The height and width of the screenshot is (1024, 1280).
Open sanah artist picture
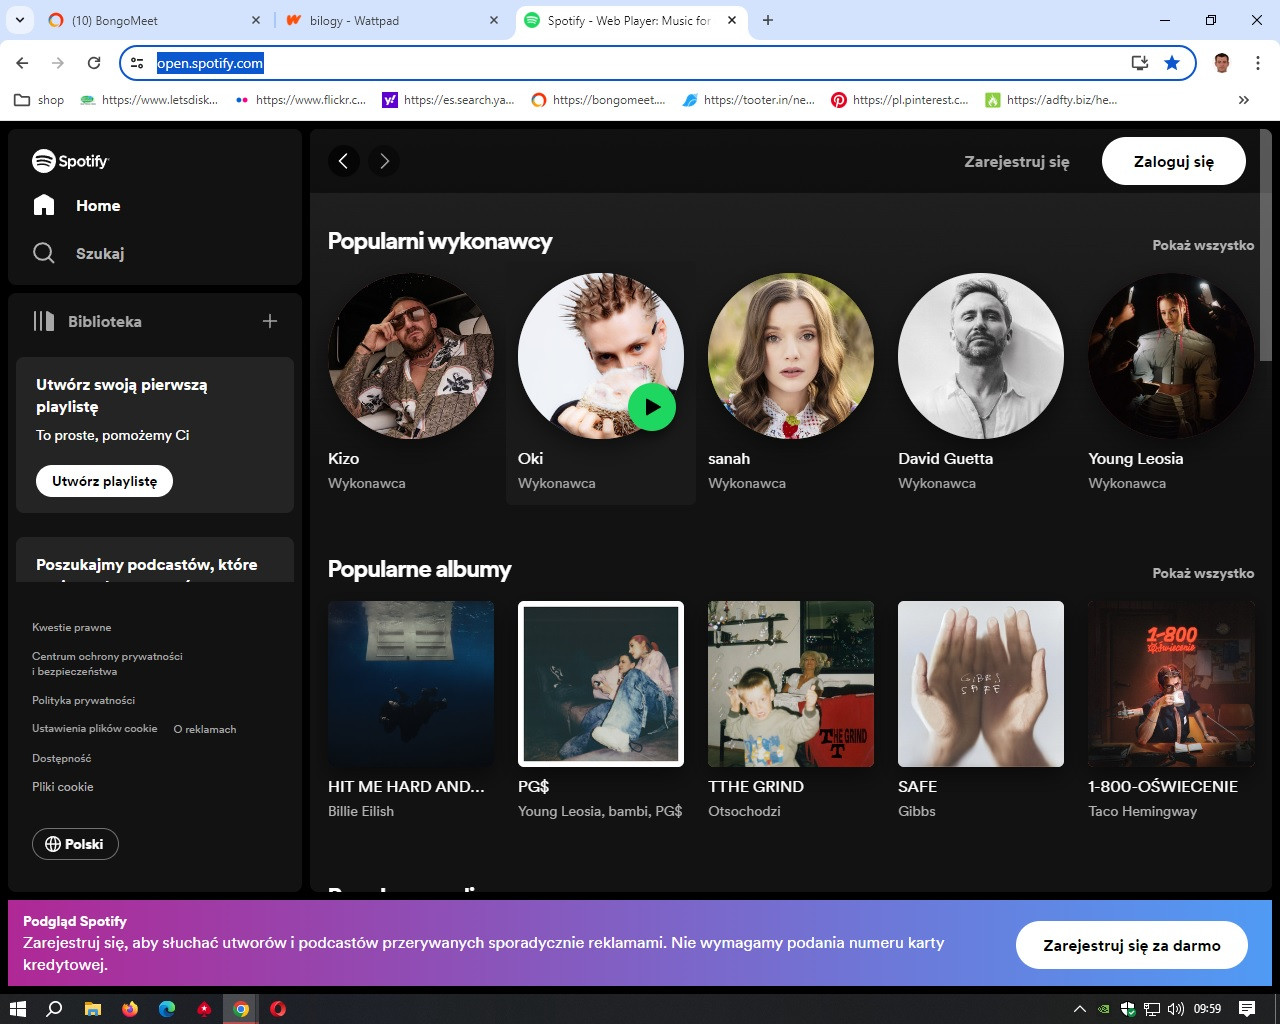point(791,356)
